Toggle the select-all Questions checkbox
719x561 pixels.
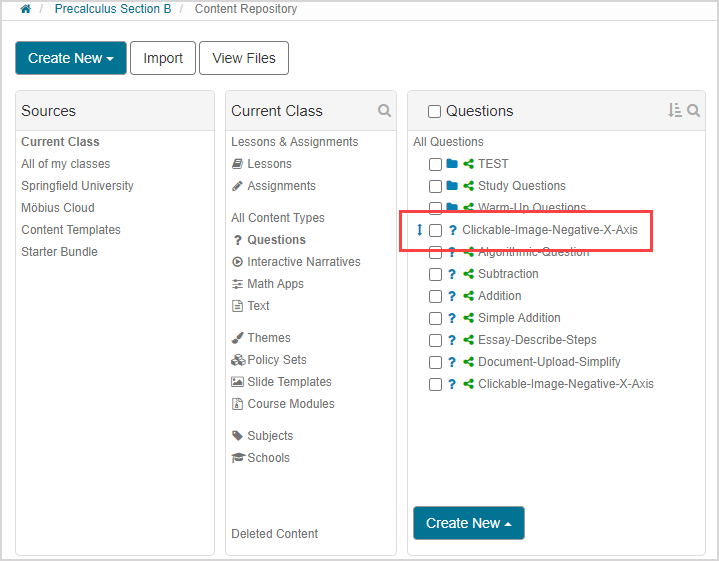434,112
